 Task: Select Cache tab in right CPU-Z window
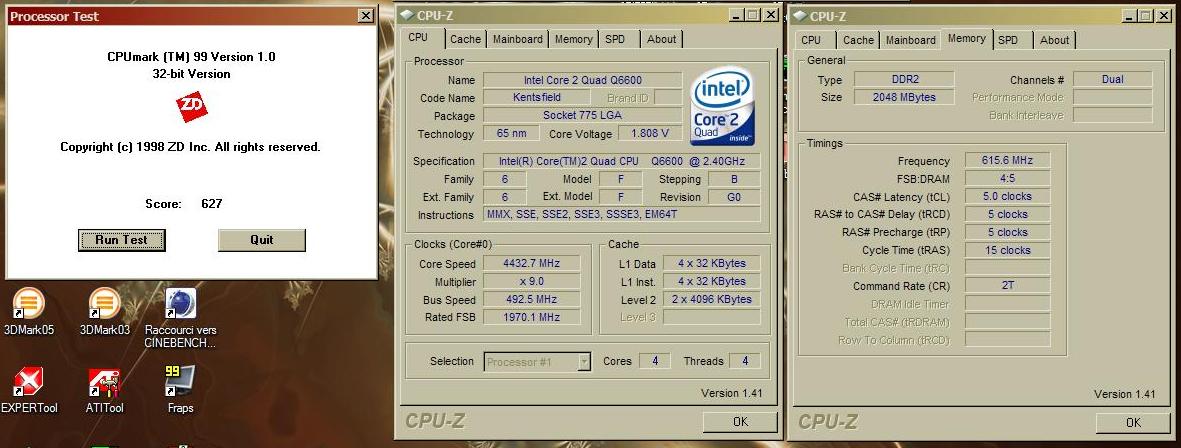pyautogui.click(x=859, y=40)
